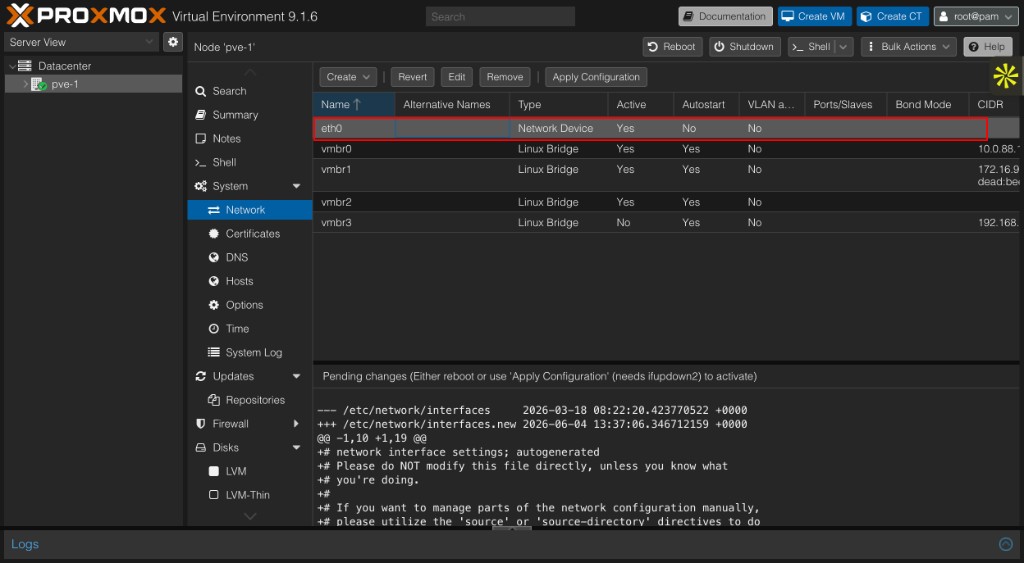The image size is (1024, 563).
Task: Collapse the Updates section arrow
Action: [296, 376]
